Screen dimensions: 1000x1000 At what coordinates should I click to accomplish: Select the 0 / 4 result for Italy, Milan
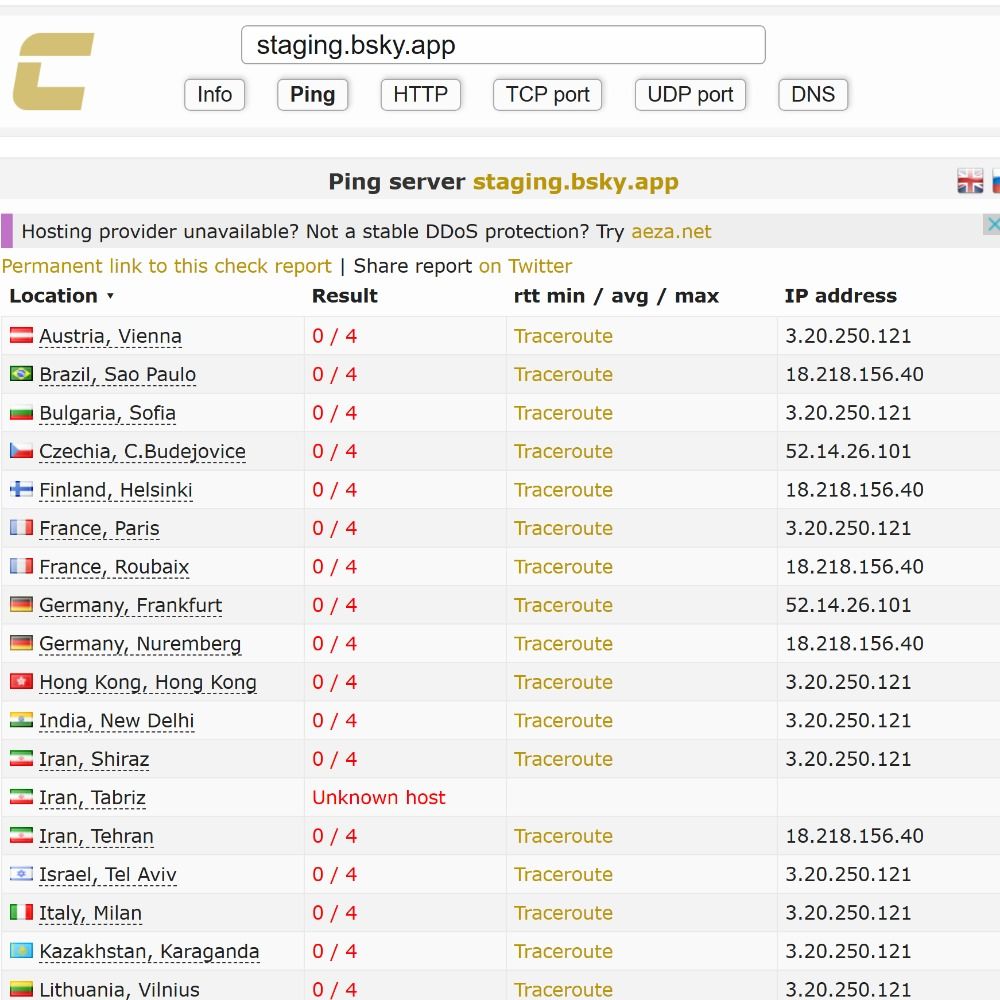tap(334, 913)
